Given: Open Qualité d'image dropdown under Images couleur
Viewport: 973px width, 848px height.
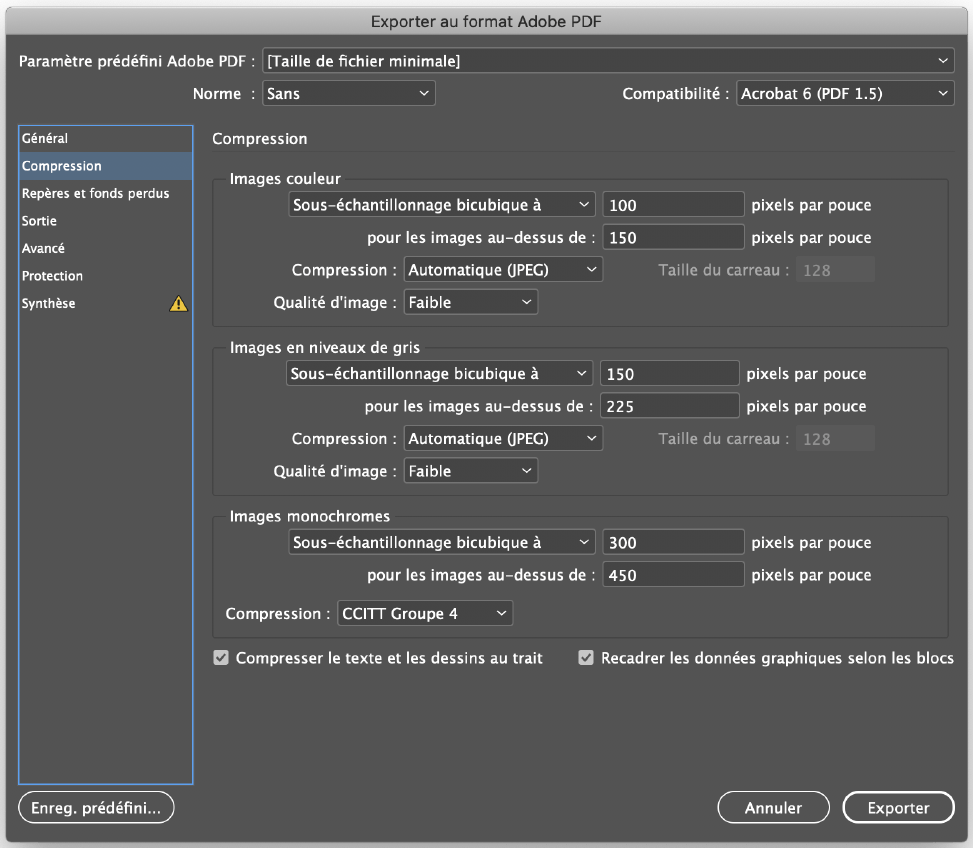Looking at the screenshot, I should coord(470,302).
